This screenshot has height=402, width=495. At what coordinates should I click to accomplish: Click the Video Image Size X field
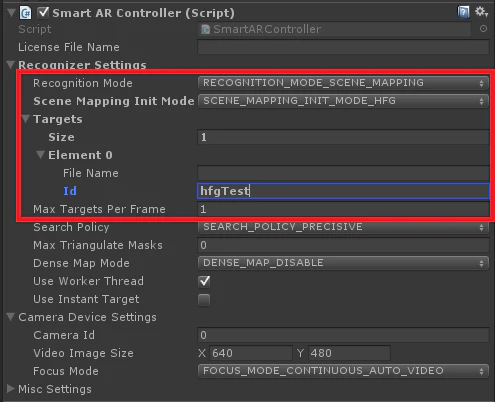click(x=251, y=353)
